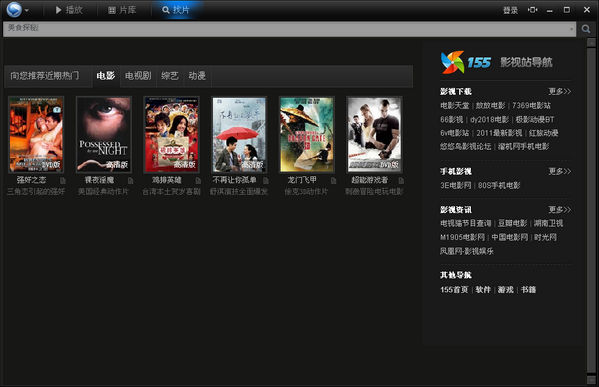Open the 155首页 link
The image size is (599, 387).
[x=454, y=290]
